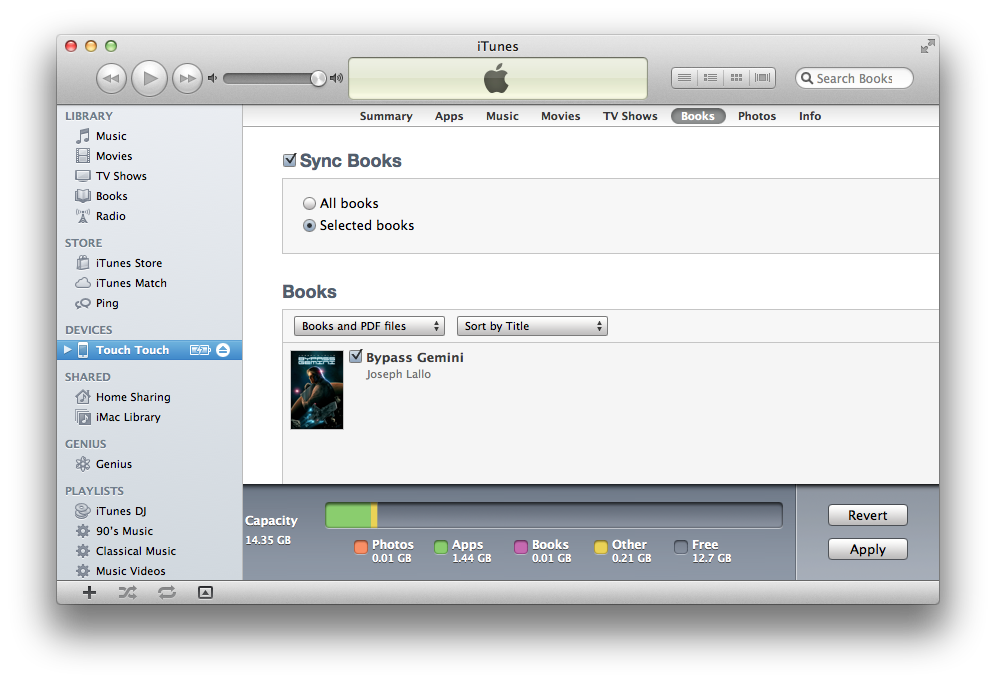Switch to list view
Image resolution: width=996 pixels, height=683 pixels.
tap(684, 78)
